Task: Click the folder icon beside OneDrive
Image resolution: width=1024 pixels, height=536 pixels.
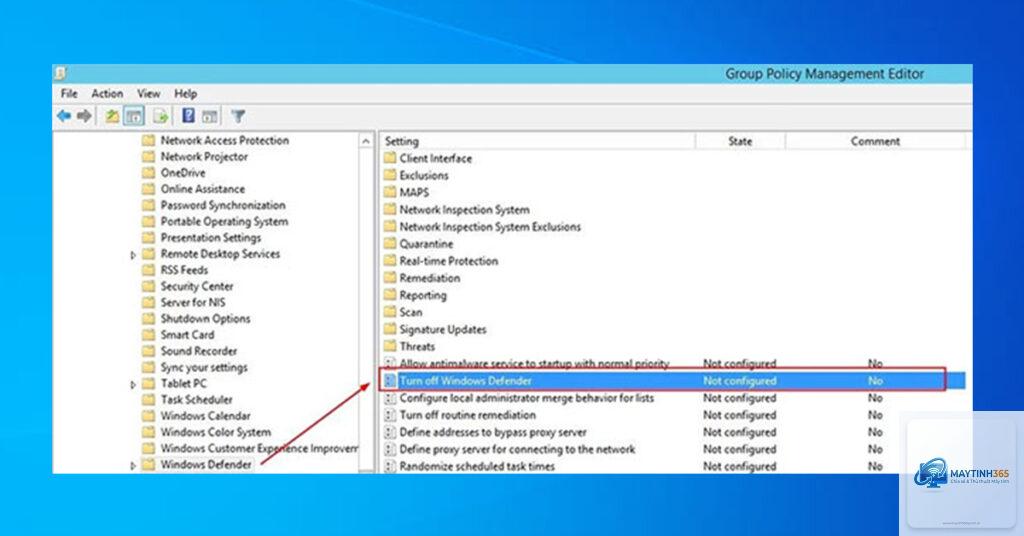Action: [x=149, y=172]
